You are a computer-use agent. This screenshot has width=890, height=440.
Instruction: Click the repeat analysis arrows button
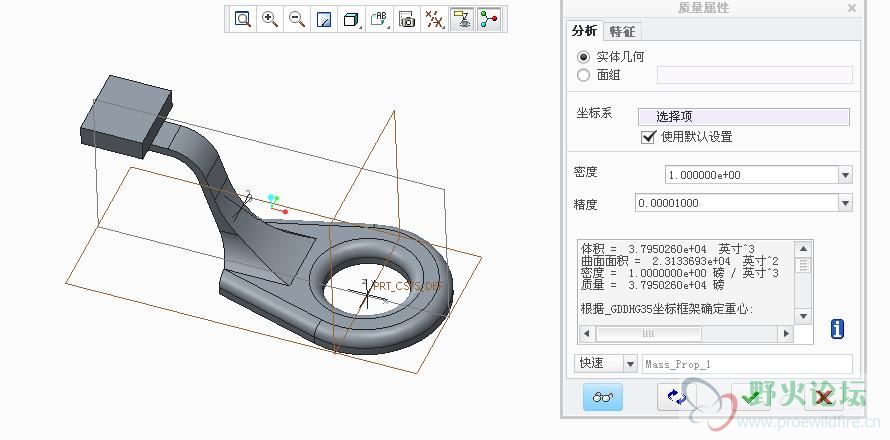(677, 397)
